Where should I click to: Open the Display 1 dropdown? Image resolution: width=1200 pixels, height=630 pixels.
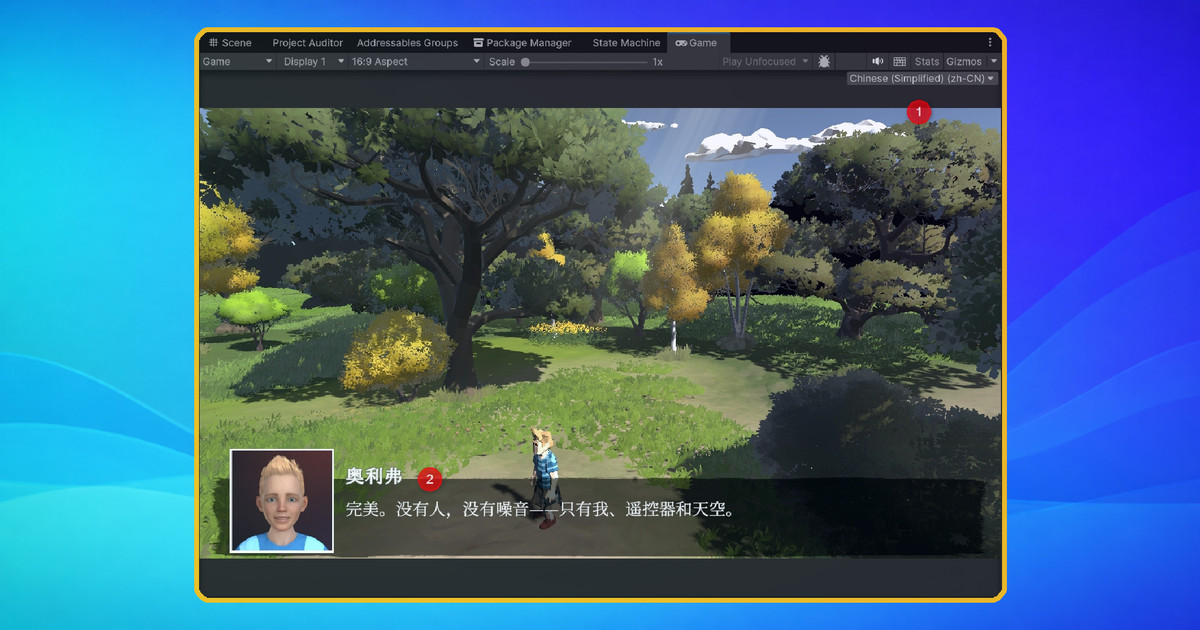tap(312, 62)
